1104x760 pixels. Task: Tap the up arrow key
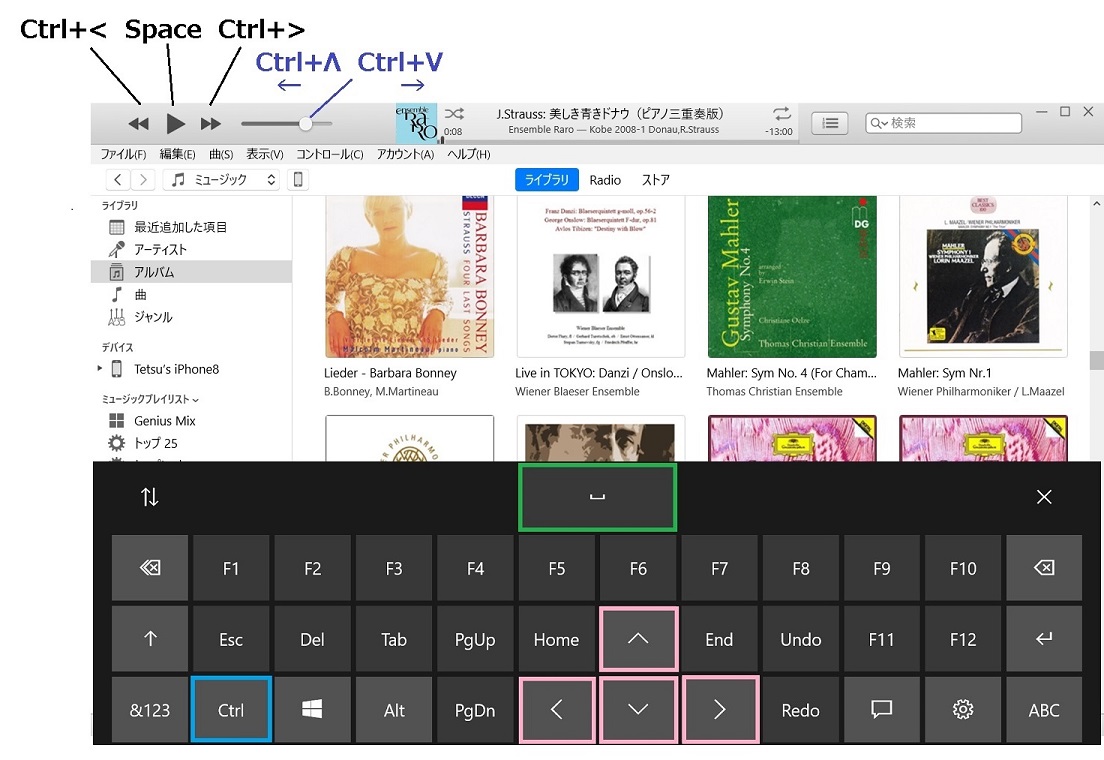click(x=639, y=639)
